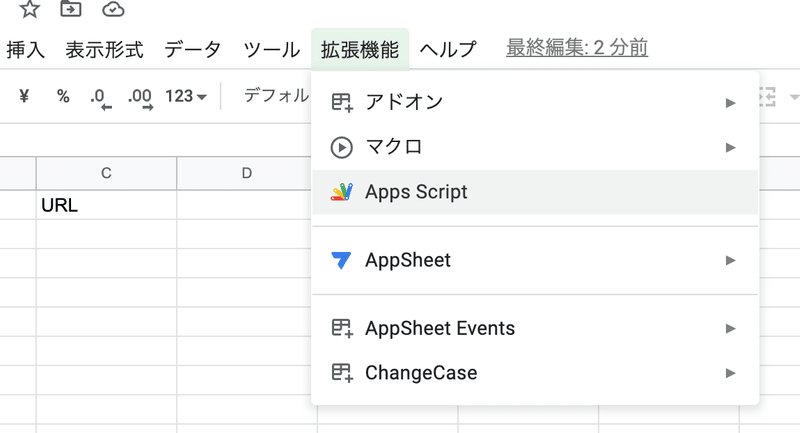This screenshot has height=433, width=800.
Task: Select the cell containing URL
Action: (106, 205)
